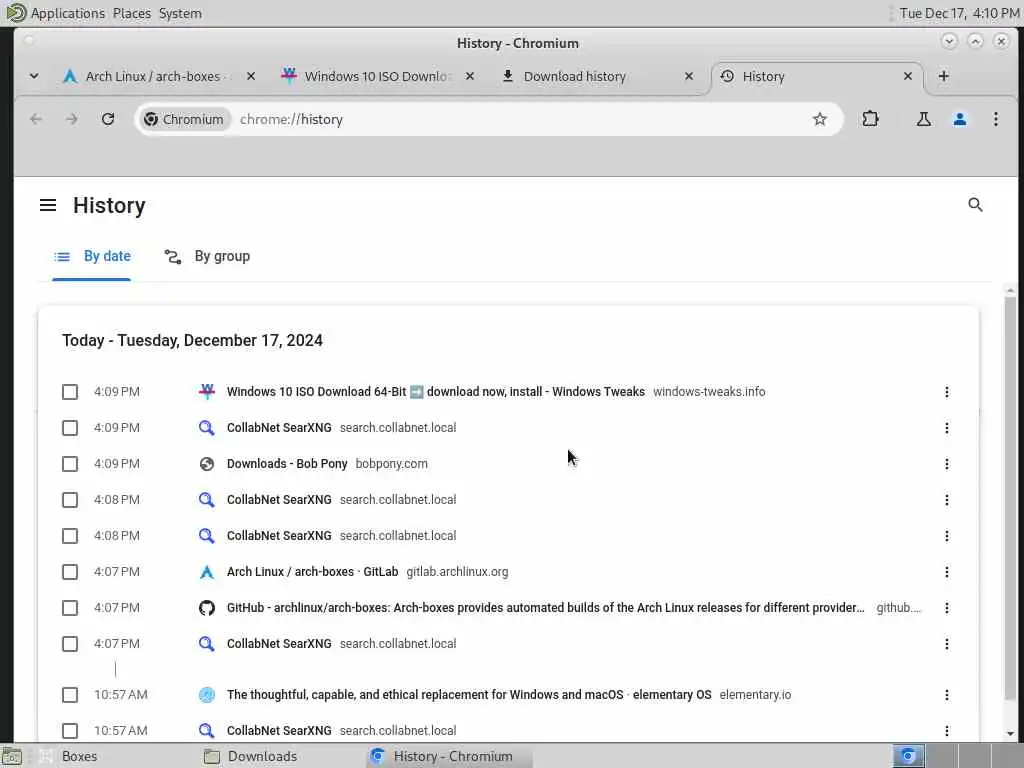This screenshot has width=1024, height=768.
Task: Open the Downloads - Bob Pony link
Action: 287,464
